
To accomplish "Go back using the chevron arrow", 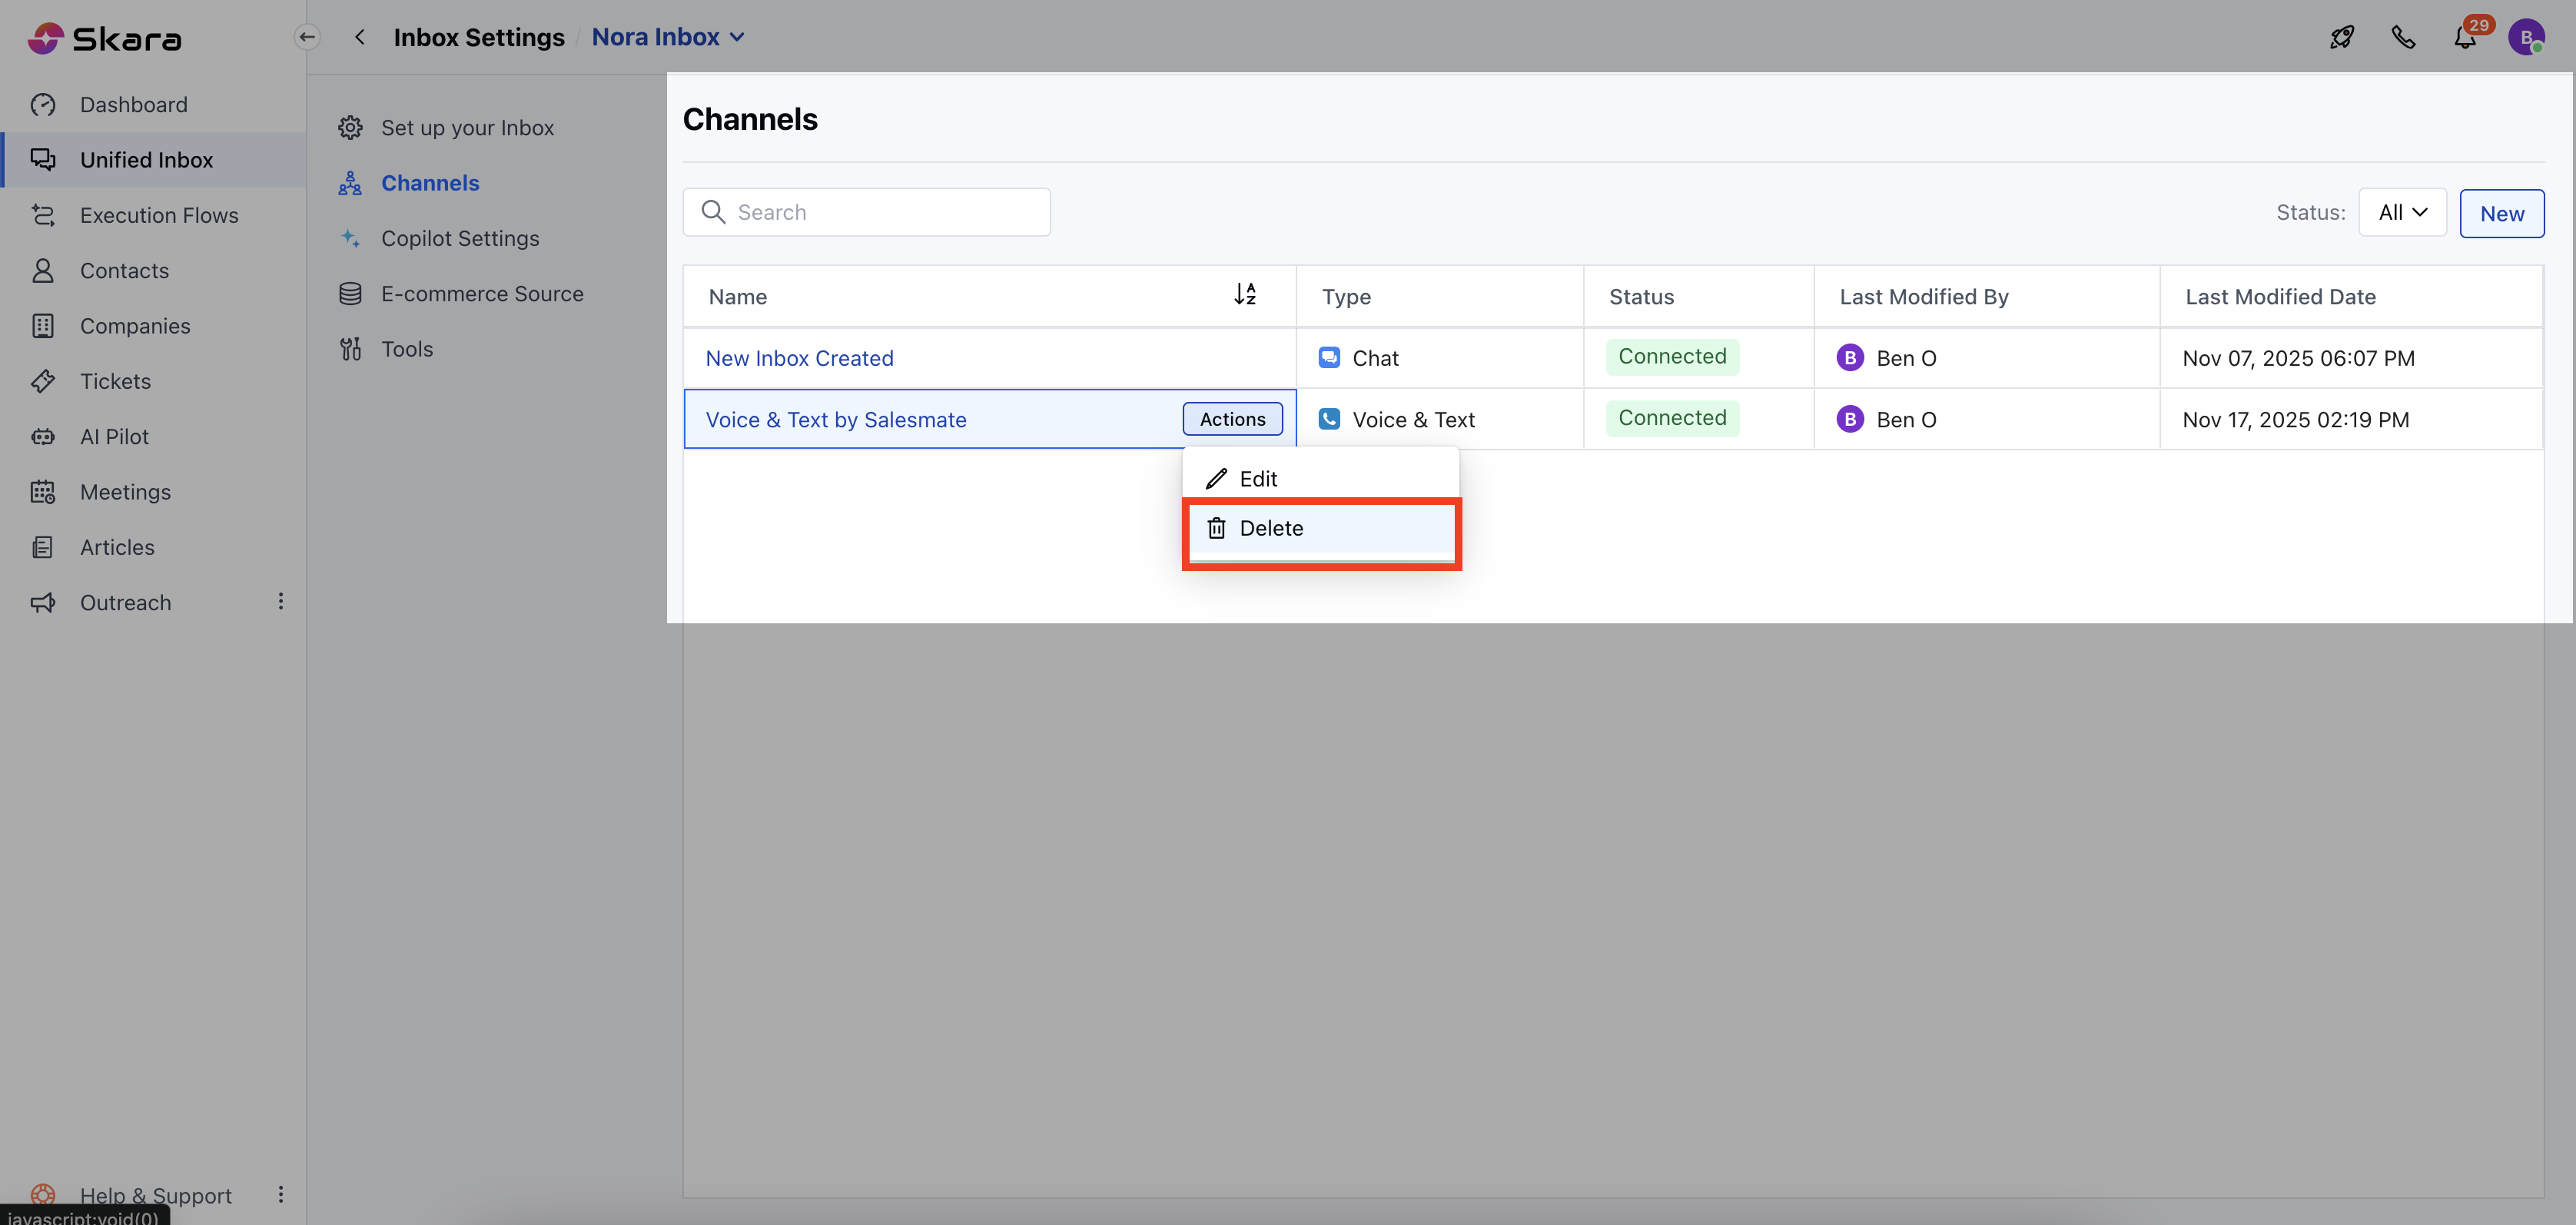I will (360, 37).
